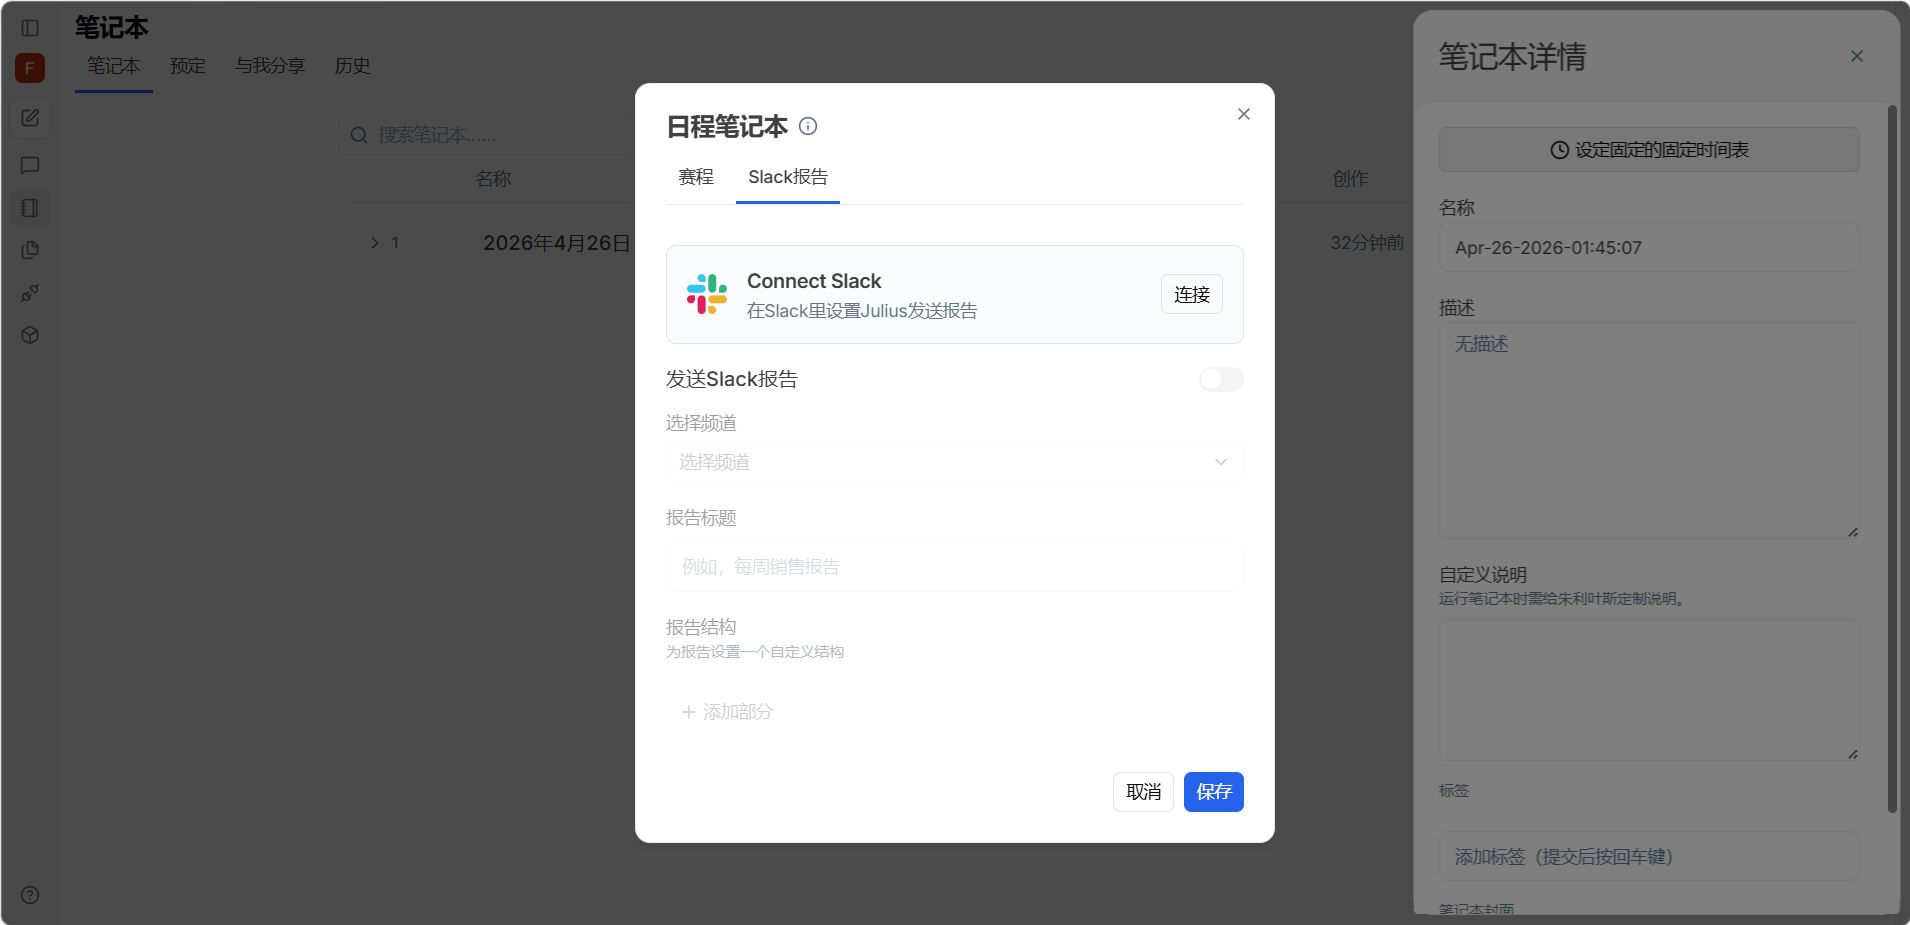Screen dimensions: 1910x925
Task: Click the 描述 text area
Action: [x=1649, y=431]
